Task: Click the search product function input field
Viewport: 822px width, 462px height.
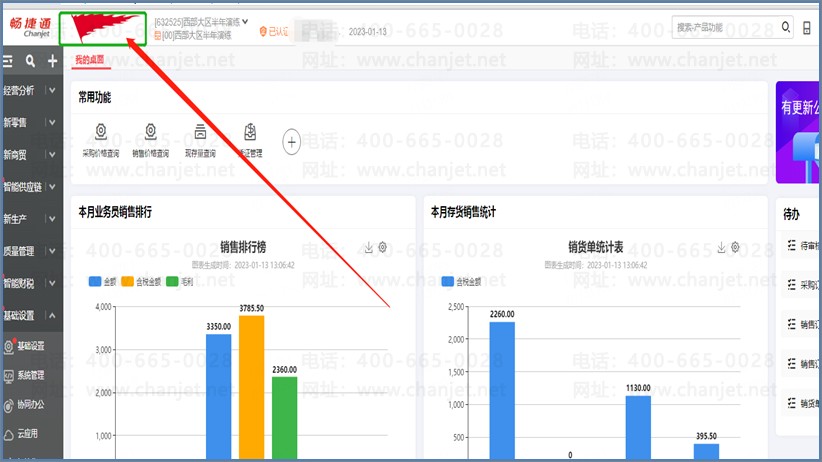Action: pos(726,27)
